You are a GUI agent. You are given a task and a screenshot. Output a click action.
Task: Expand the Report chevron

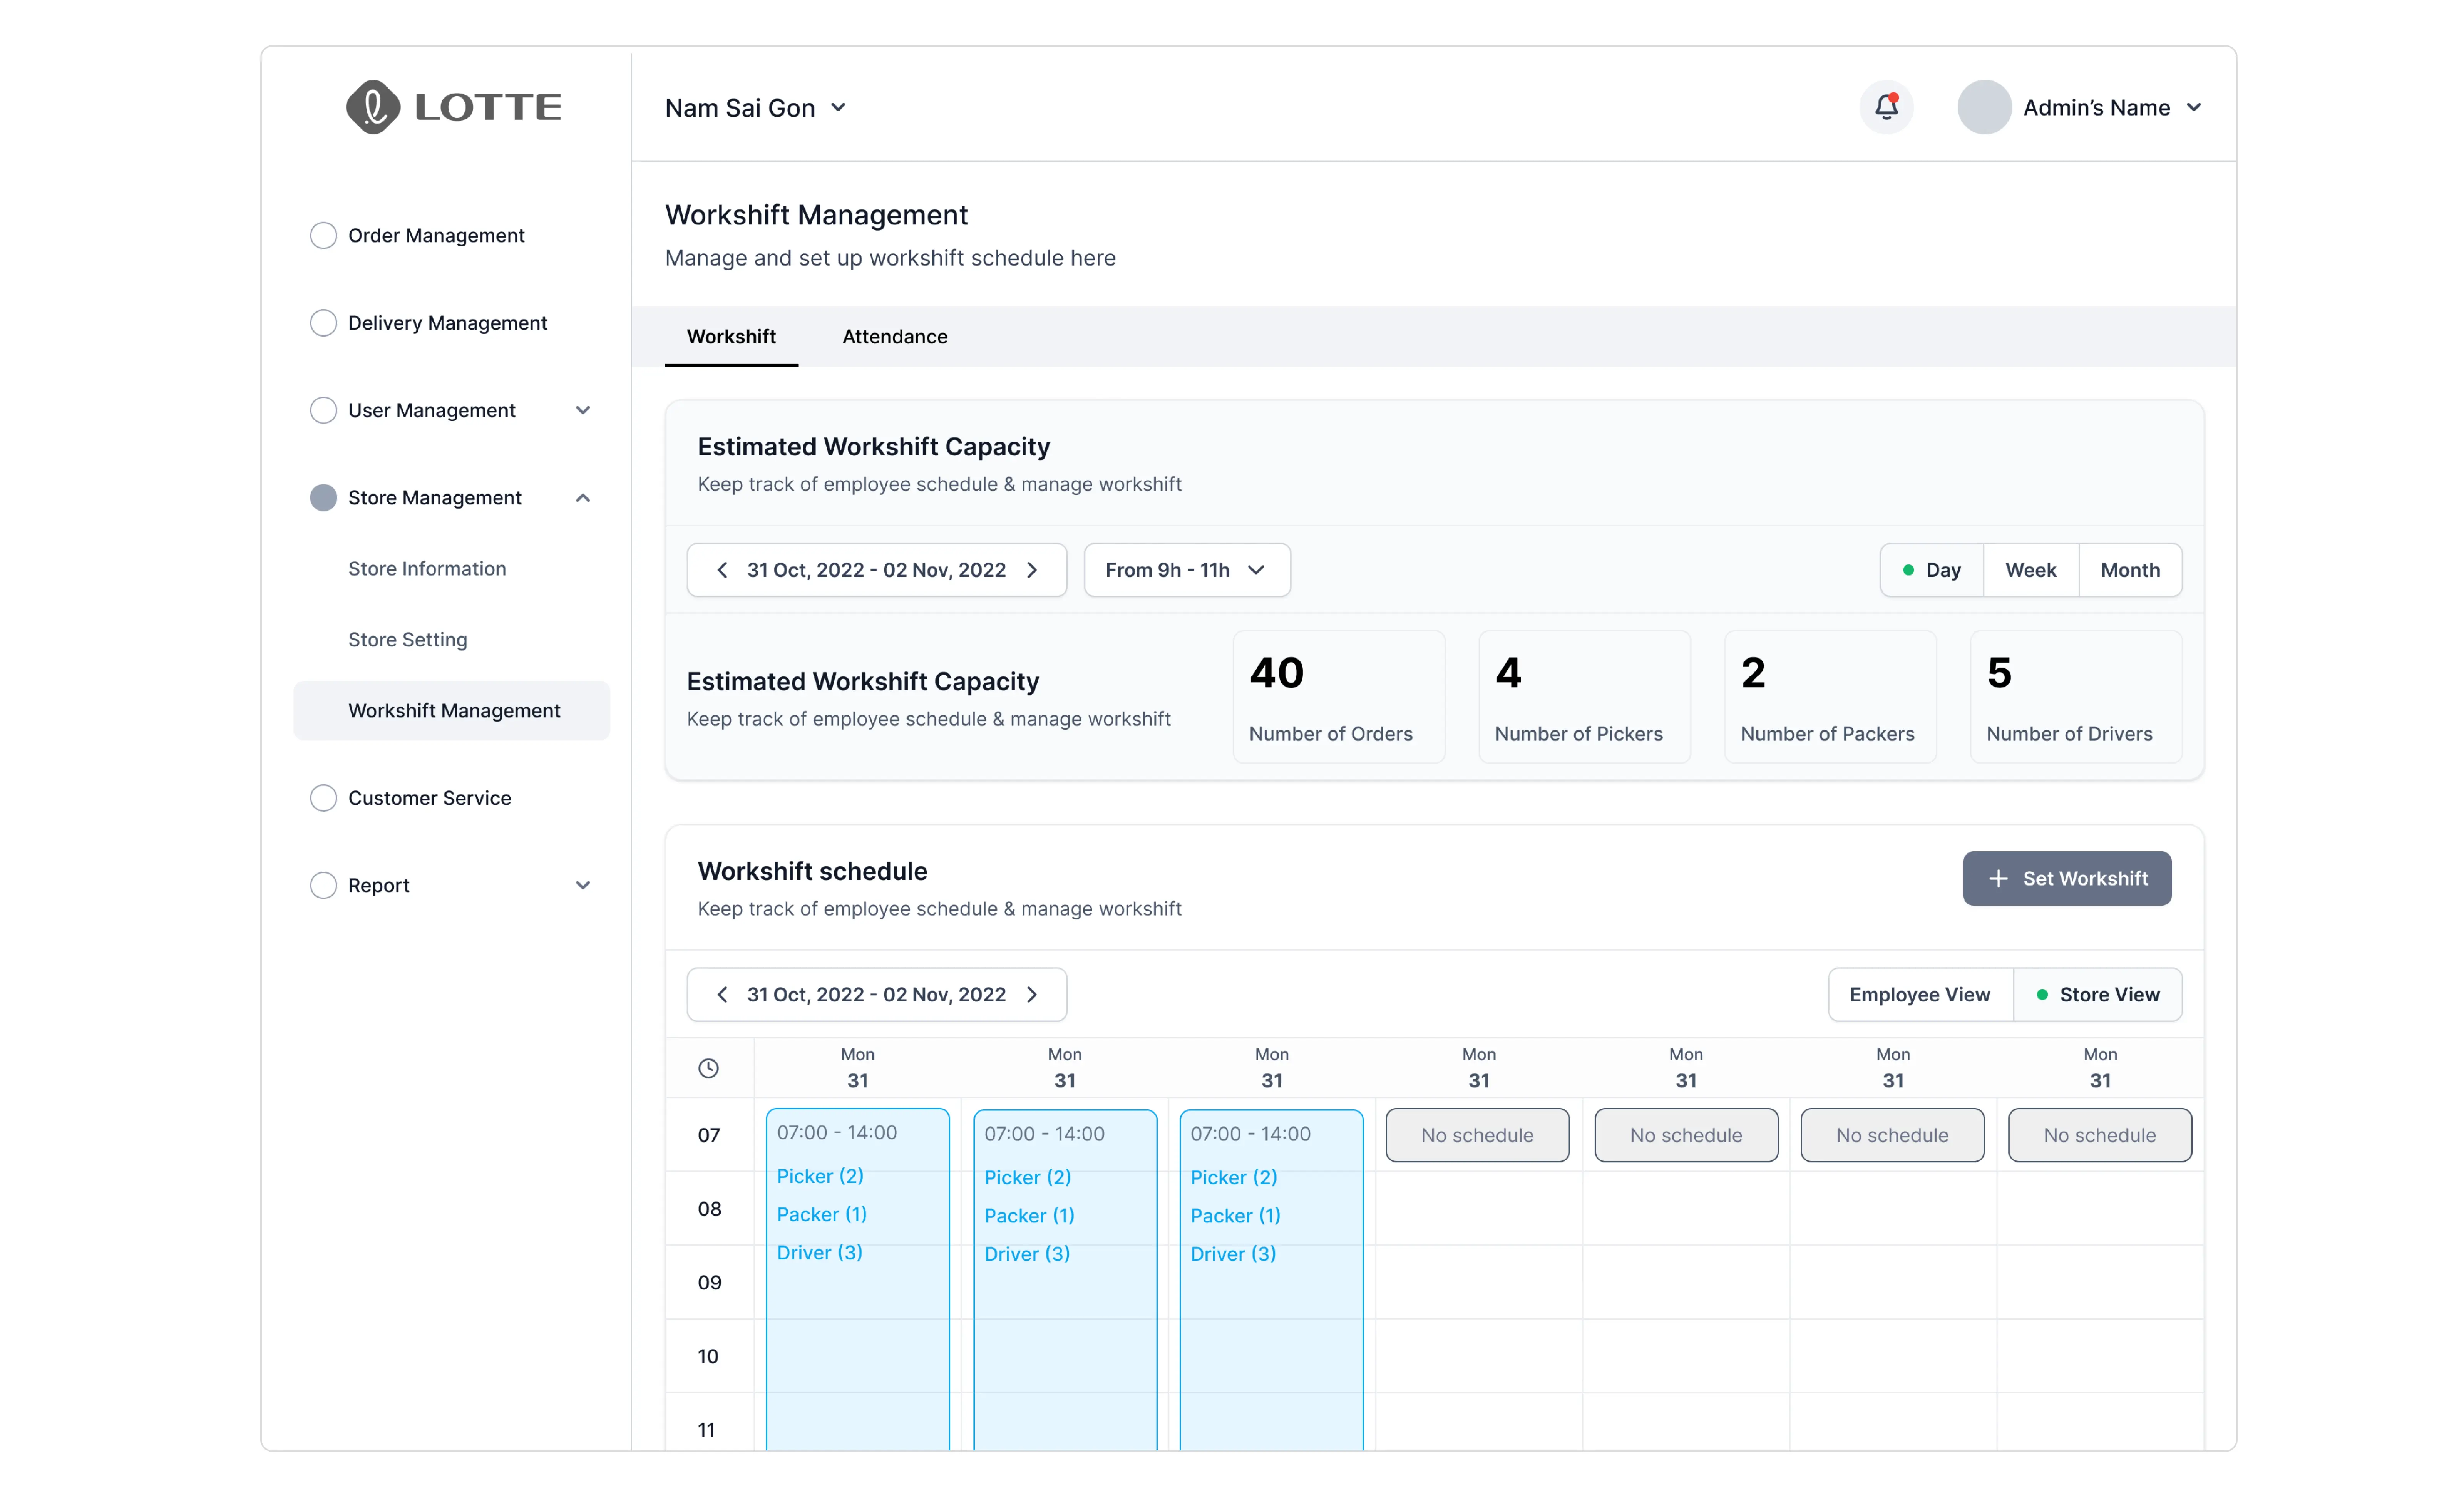[x=583, y=885]
